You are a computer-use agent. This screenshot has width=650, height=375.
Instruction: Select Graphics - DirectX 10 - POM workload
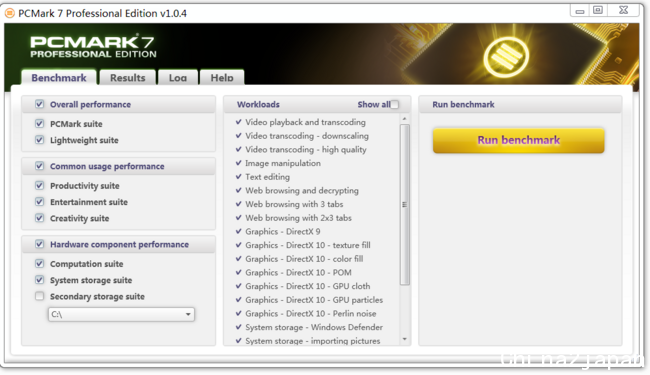pyautogui.click(x=298, y=273)
